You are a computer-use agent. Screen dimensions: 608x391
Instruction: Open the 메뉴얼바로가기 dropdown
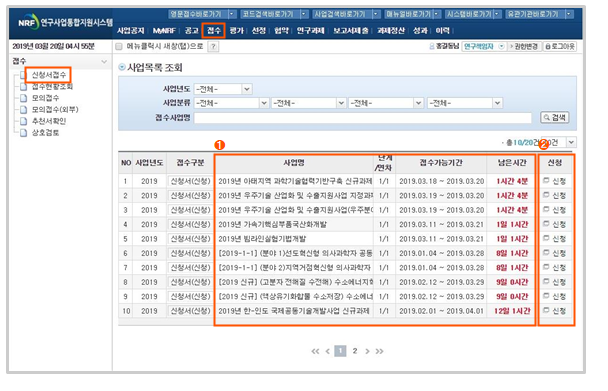tap(437, 14)
